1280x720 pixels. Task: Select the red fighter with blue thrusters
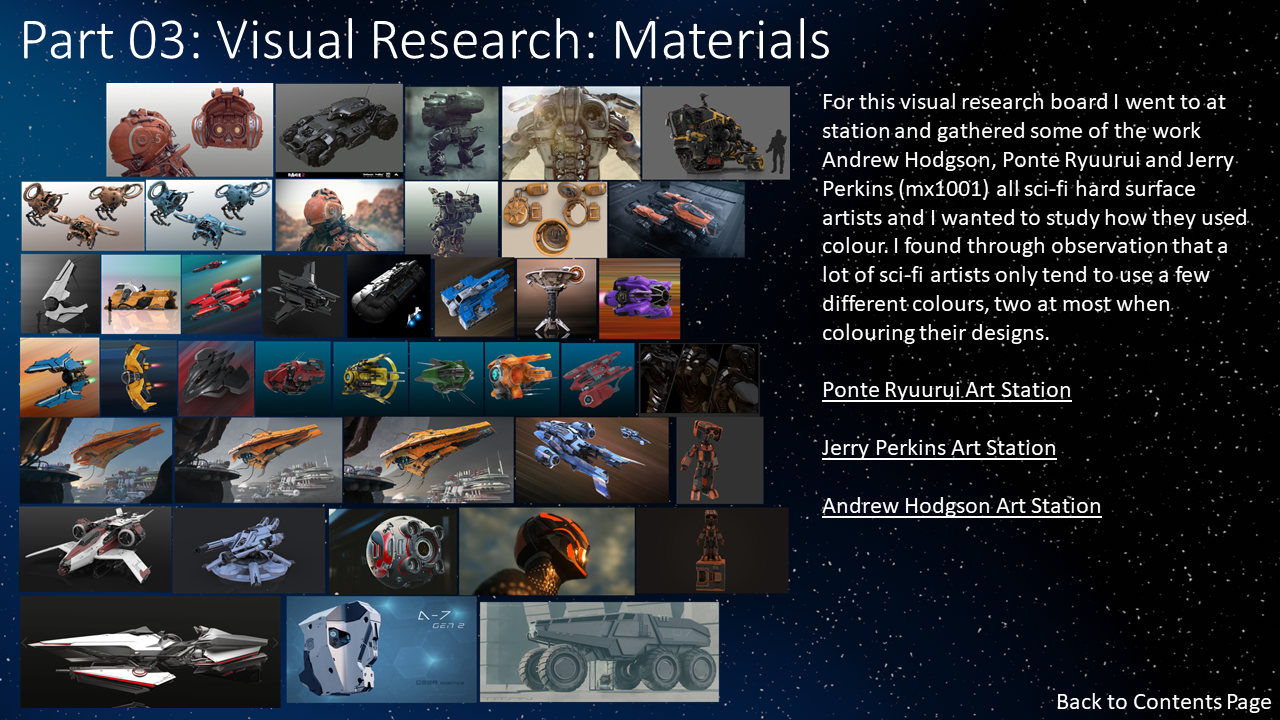[221, 294]
